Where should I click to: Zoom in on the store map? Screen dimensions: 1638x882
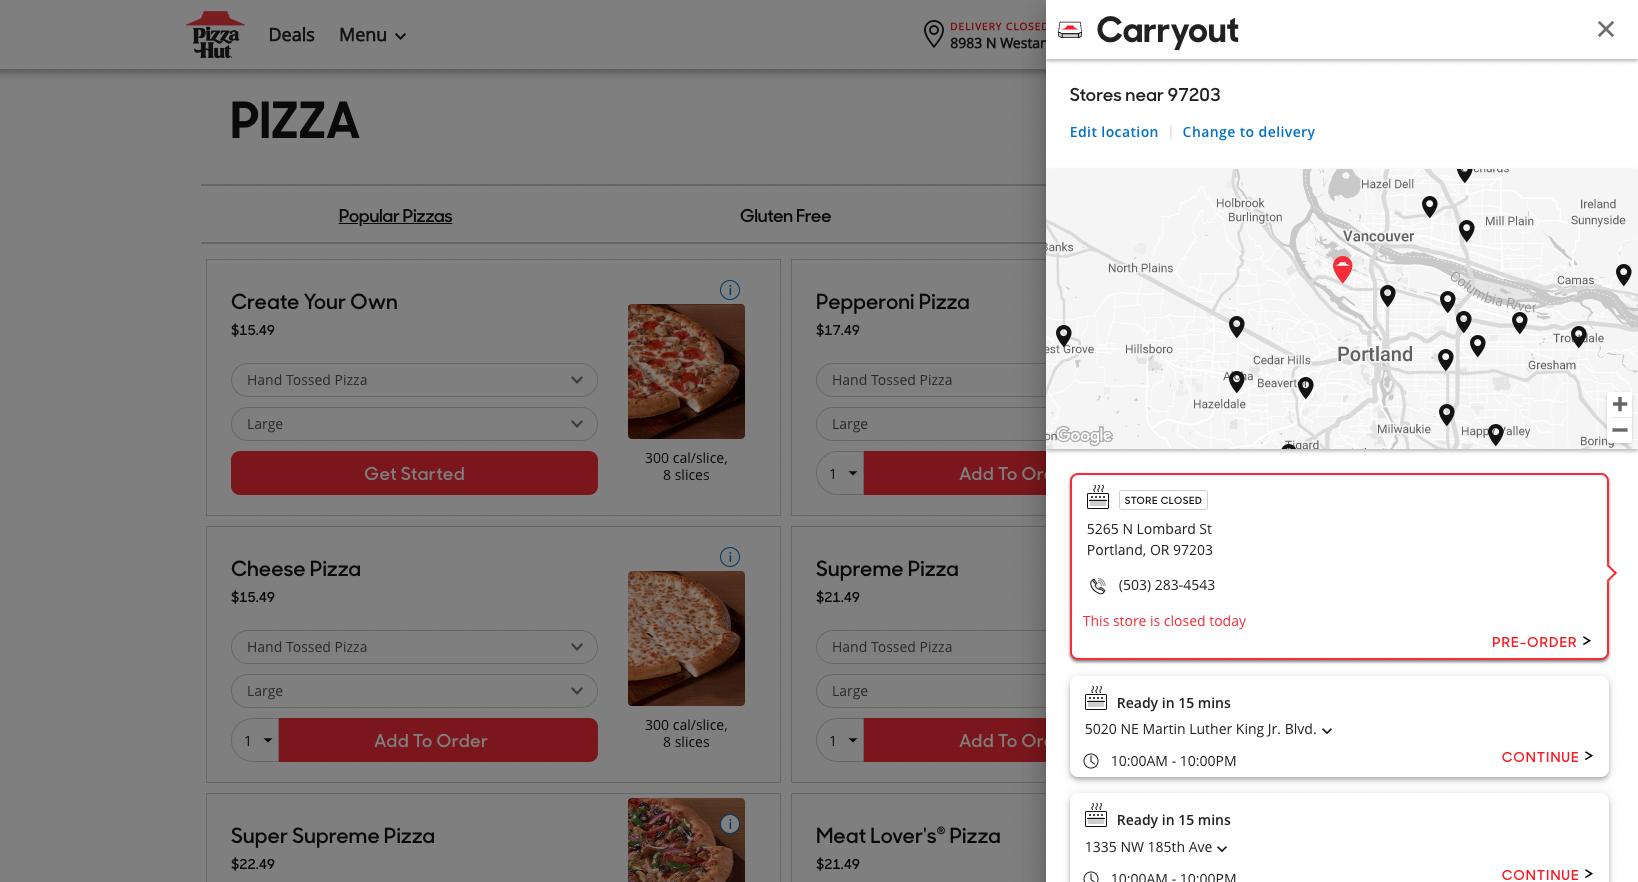point(1620,404)
